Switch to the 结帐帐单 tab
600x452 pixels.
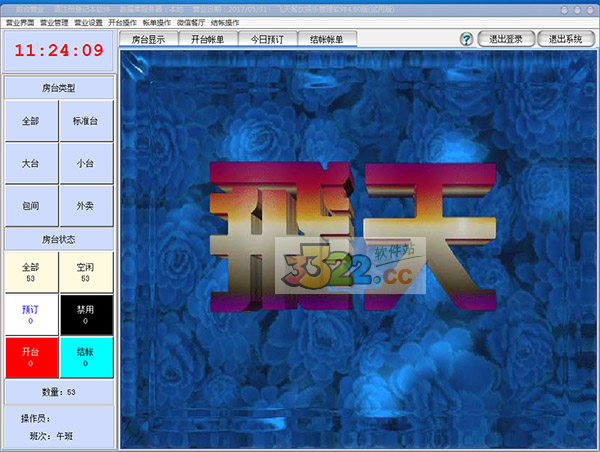pyautogui.click(x=327, y=39)
